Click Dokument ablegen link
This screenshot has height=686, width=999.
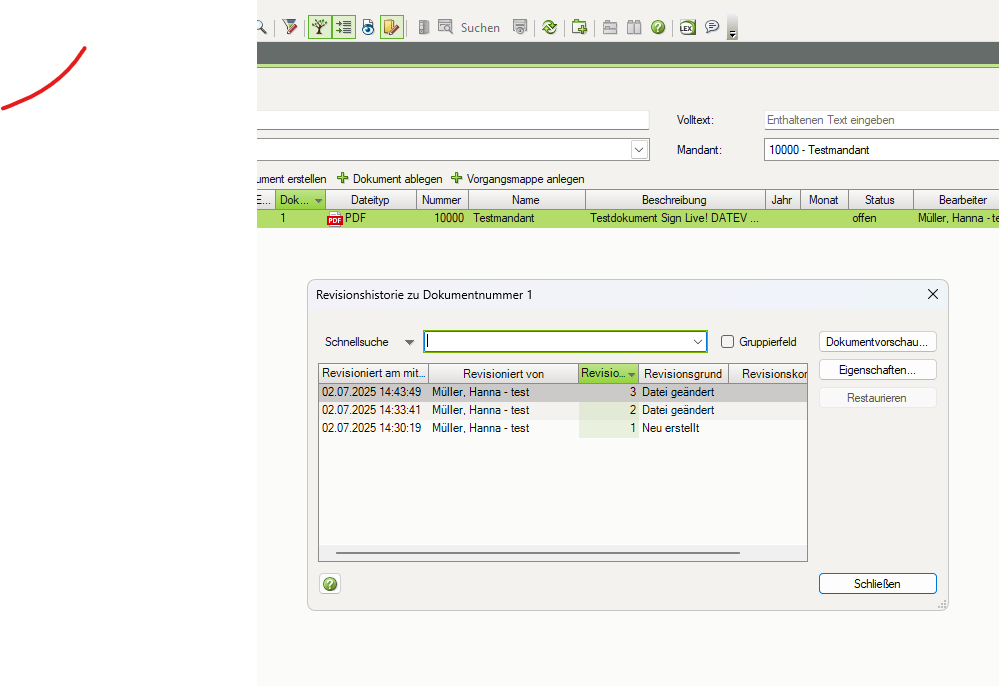click(x=396, y=178)
